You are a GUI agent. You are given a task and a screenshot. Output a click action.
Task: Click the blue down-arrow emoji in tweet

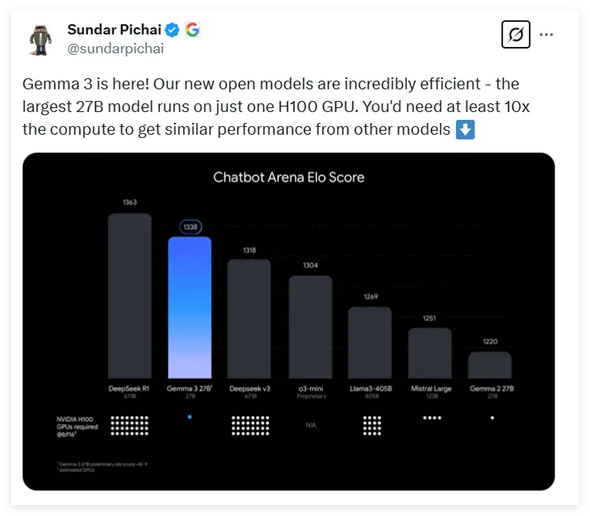465,129
